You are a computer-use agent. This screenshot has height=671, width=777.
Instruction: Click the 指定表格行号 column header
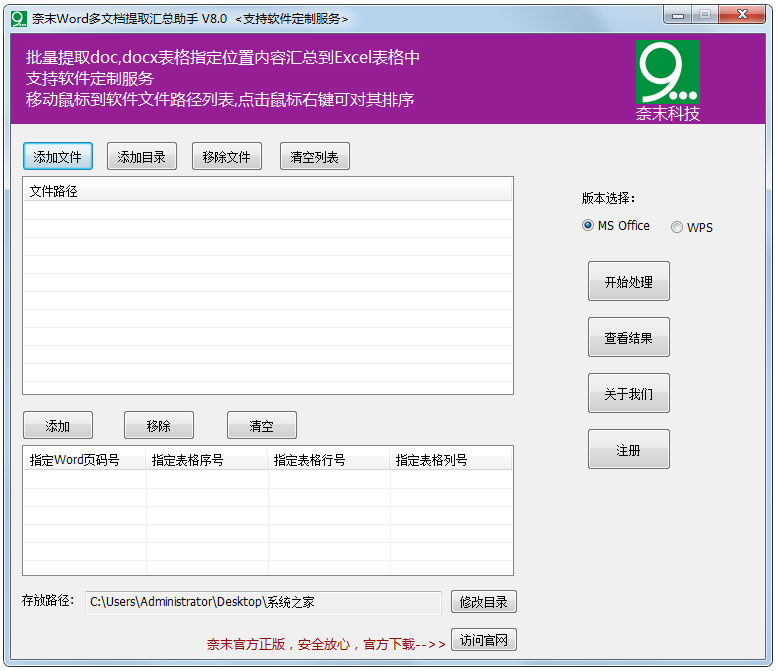pyautogui.click(x=329, y=460)
